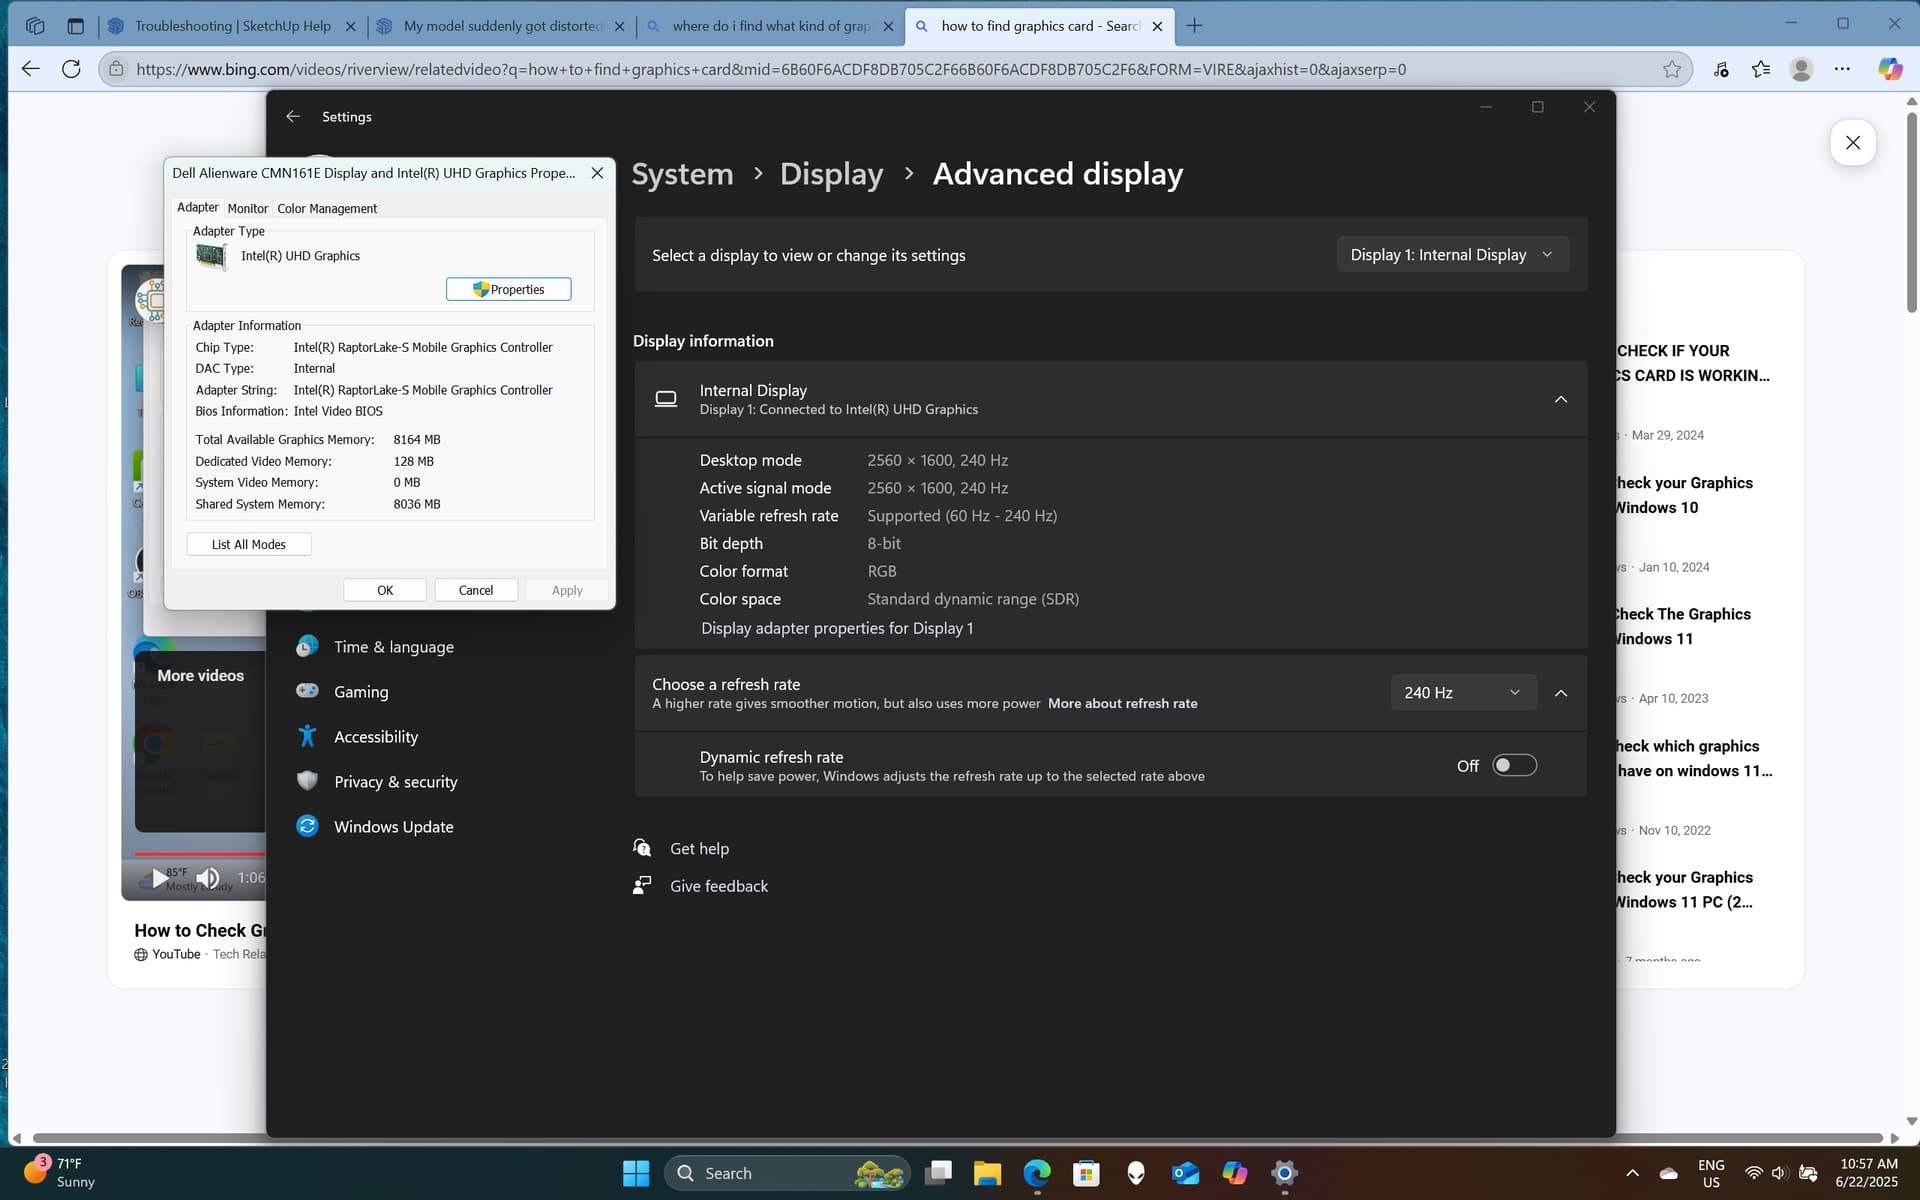
Task: Open tab actions menu icon
Action: tap(75, 26)
